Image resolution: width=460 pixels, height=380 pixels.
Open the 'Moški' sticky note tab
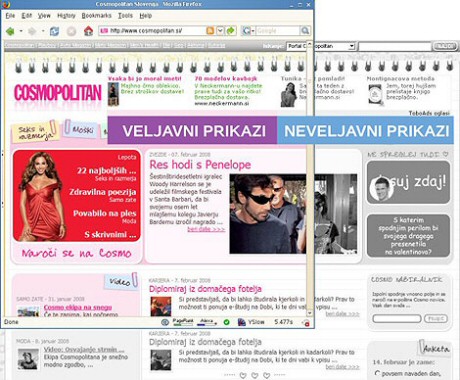tap(82, 130)
